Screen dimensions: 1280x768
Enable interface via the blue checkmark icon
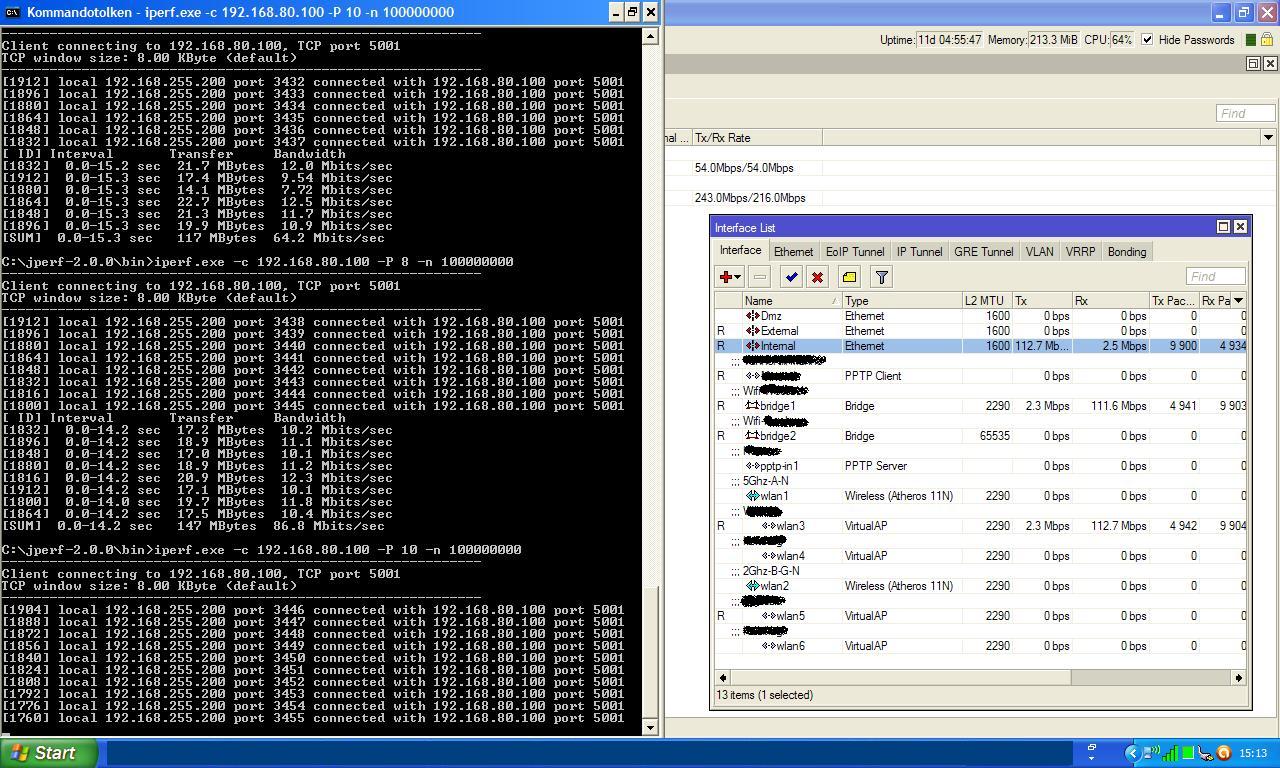(x=791, y=277)
